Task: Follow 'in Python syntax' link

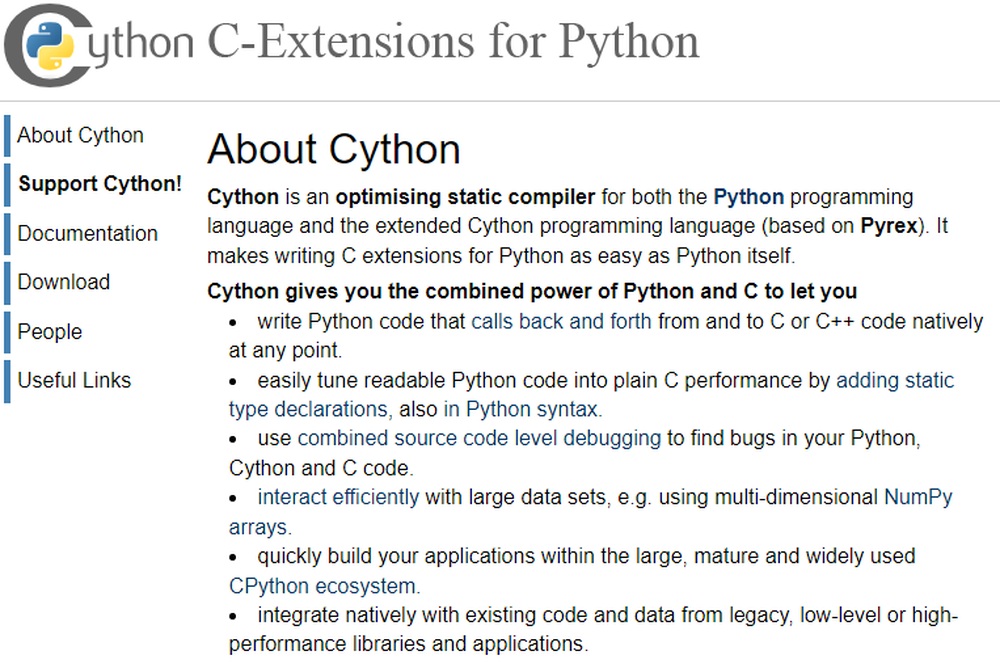Action: [523, 409]
